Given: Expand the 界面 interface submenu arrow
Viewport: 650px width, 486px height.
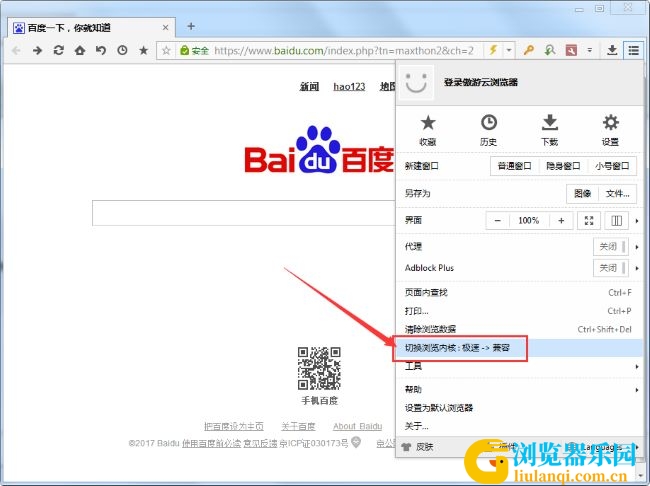Looking at the screenshot, I should click(x=637, y=221).
